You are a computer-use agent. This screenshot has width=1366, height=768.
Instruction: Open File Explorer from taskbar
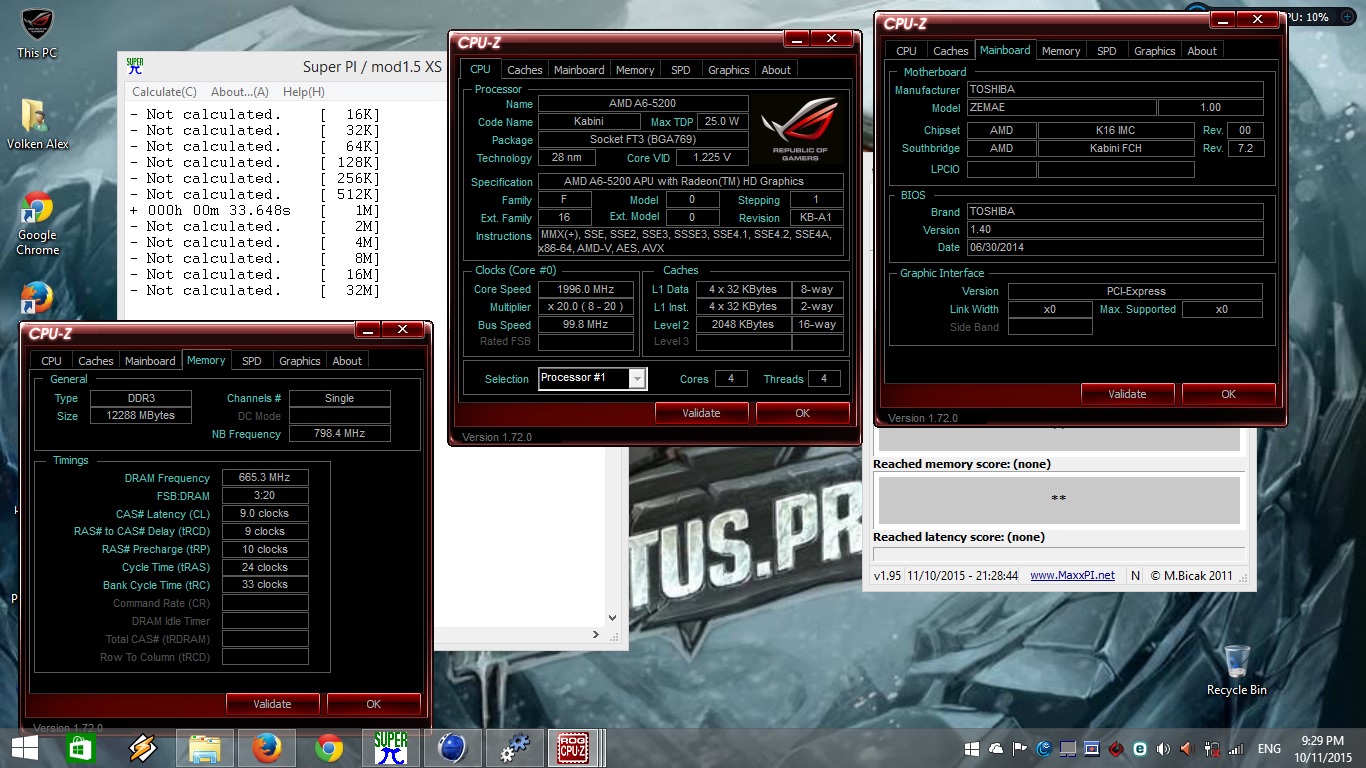click(x=205, y=748)
